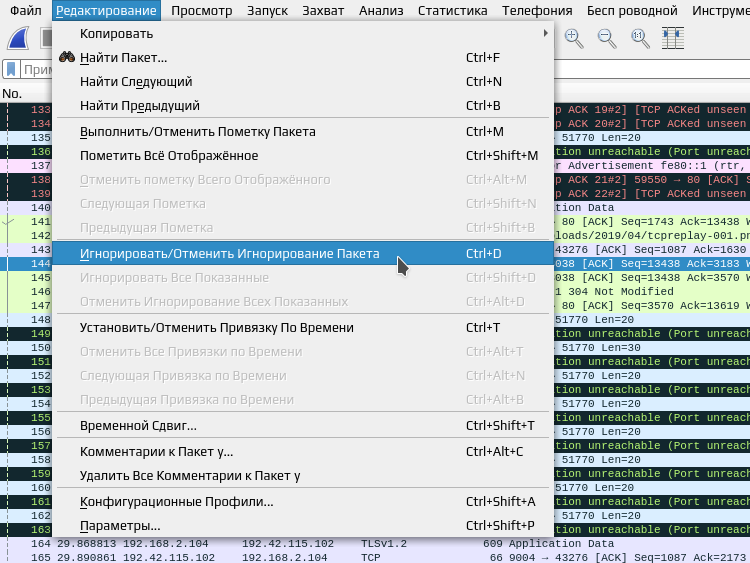Choose Найти Предыдущий
The height and width of the screenshot is (563, 750).
pyautogui.click(x=303, y=105)
